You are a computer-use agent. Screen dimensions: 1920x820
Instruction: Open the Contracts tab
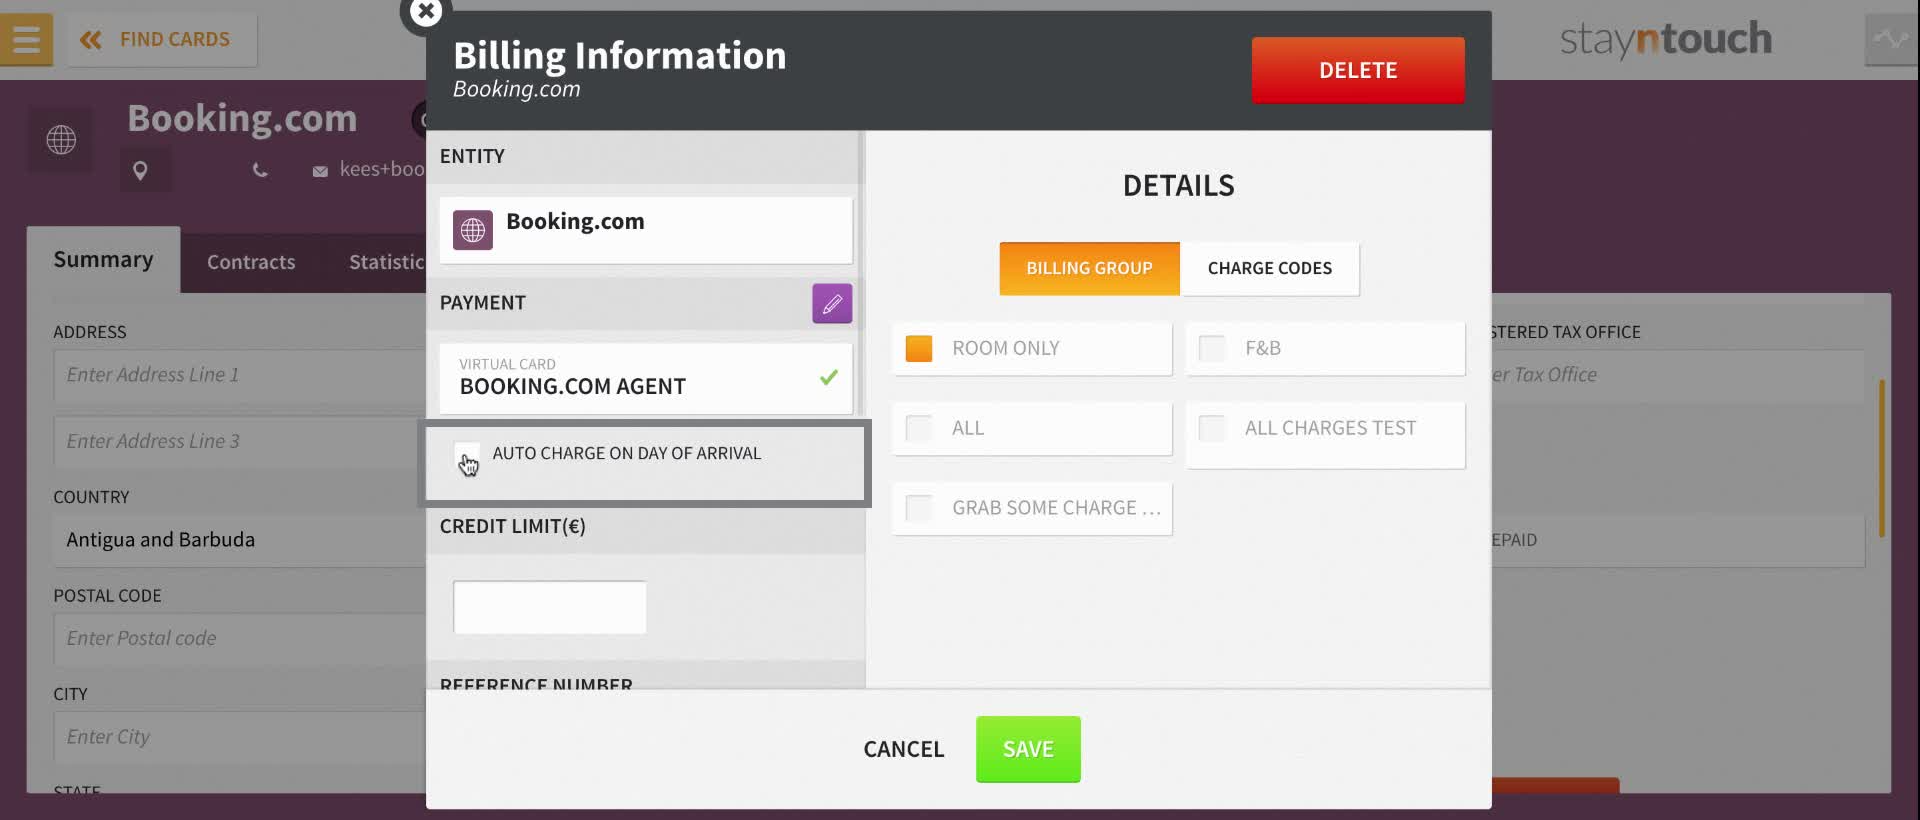point(251,262)
